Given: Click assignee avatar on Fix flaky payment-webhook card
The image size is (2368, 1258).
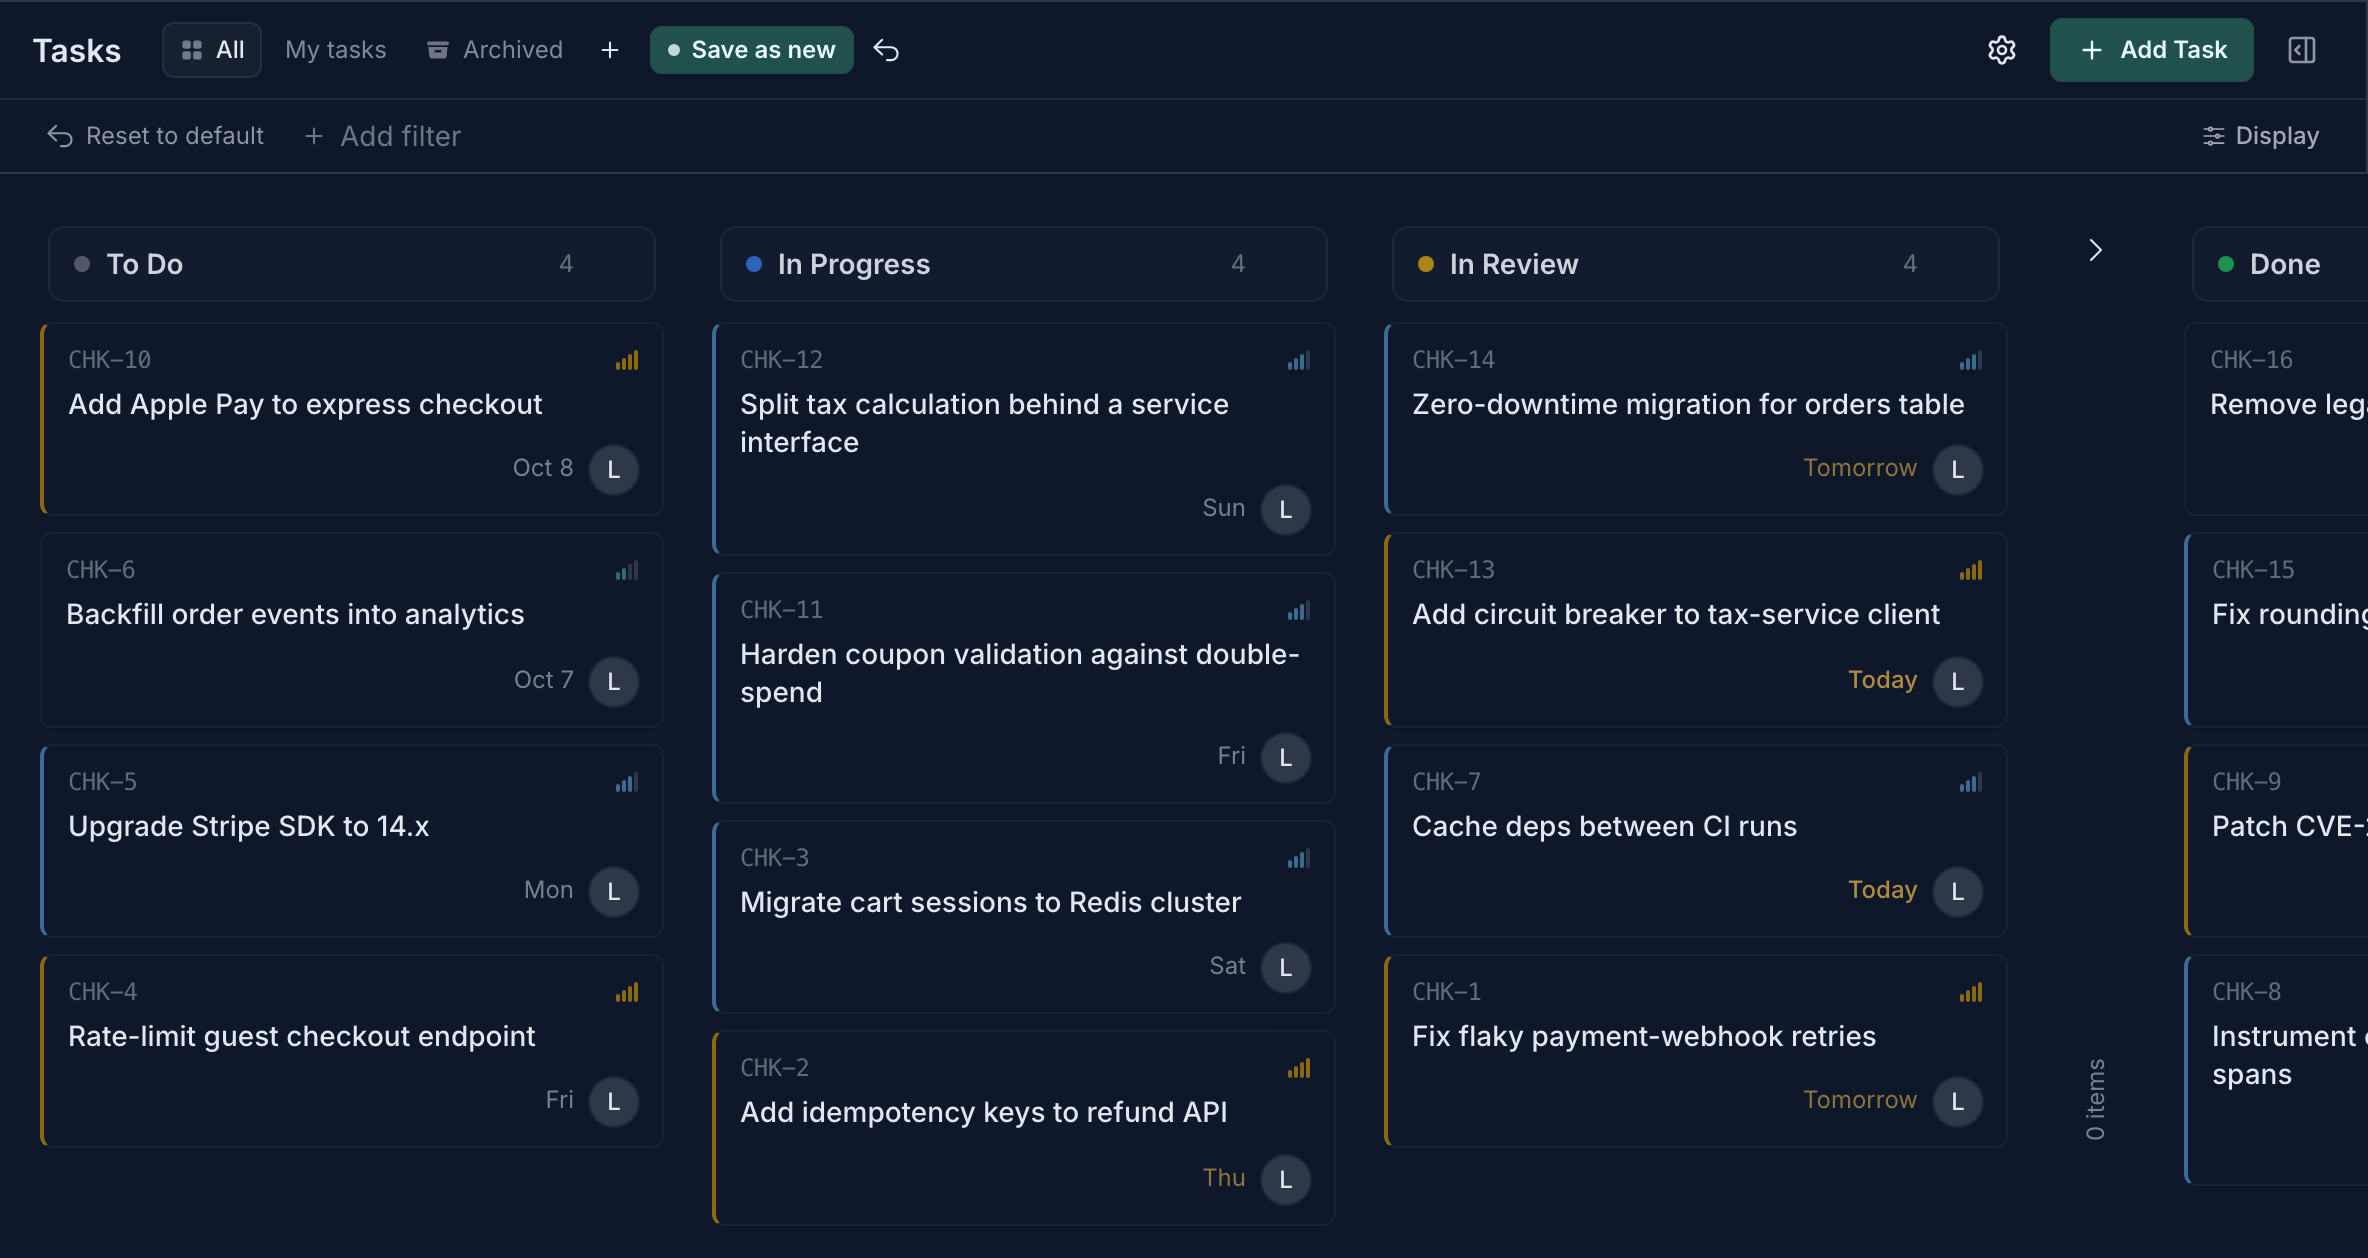Looking at the screenshot, I should (1958, 1102).
